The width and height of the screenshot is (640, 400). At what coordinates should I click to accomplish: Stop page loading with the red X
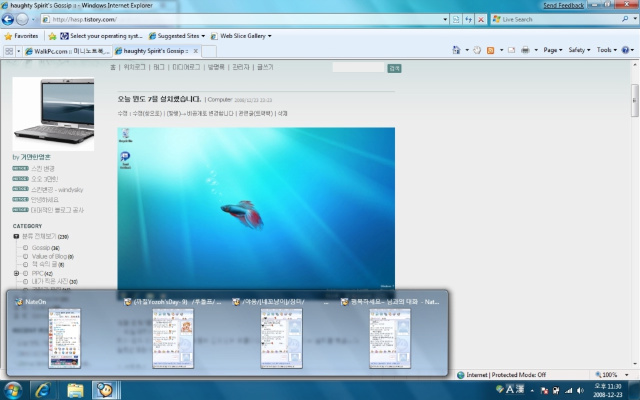coord(481,19)
